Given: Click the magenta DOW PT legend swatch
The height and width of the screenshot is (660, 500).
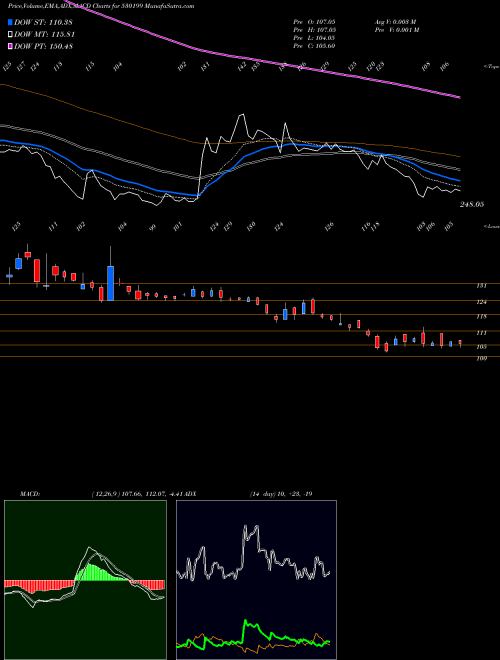Looking at the screenshot, I should [10, 46].
